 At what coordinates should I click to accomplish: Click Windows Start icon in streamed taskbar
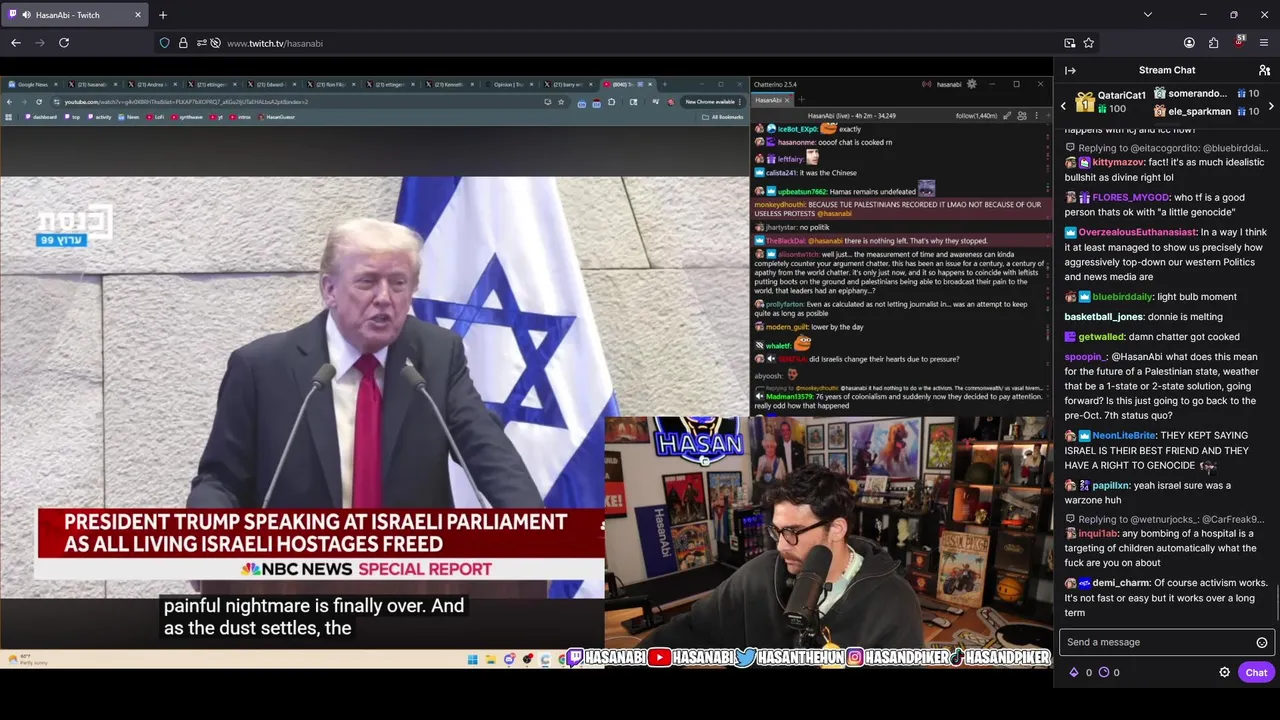coord(472,659)
